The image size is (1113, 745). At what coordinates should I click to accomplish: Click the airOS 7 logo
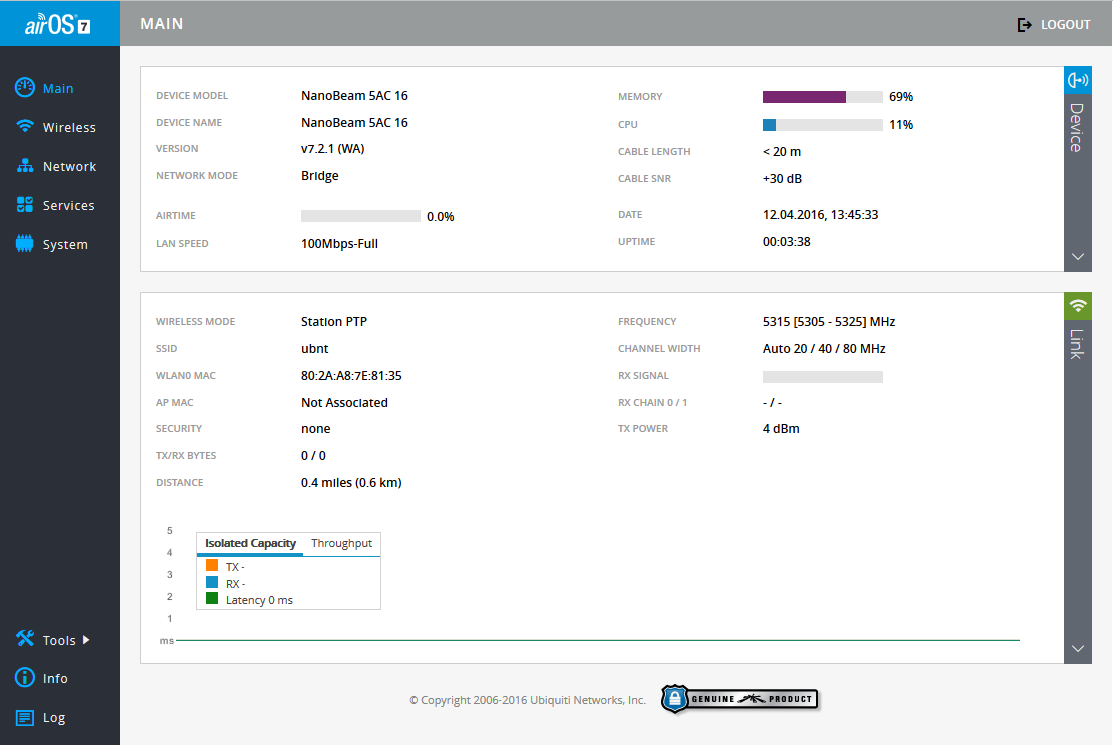tap(57, 25)
